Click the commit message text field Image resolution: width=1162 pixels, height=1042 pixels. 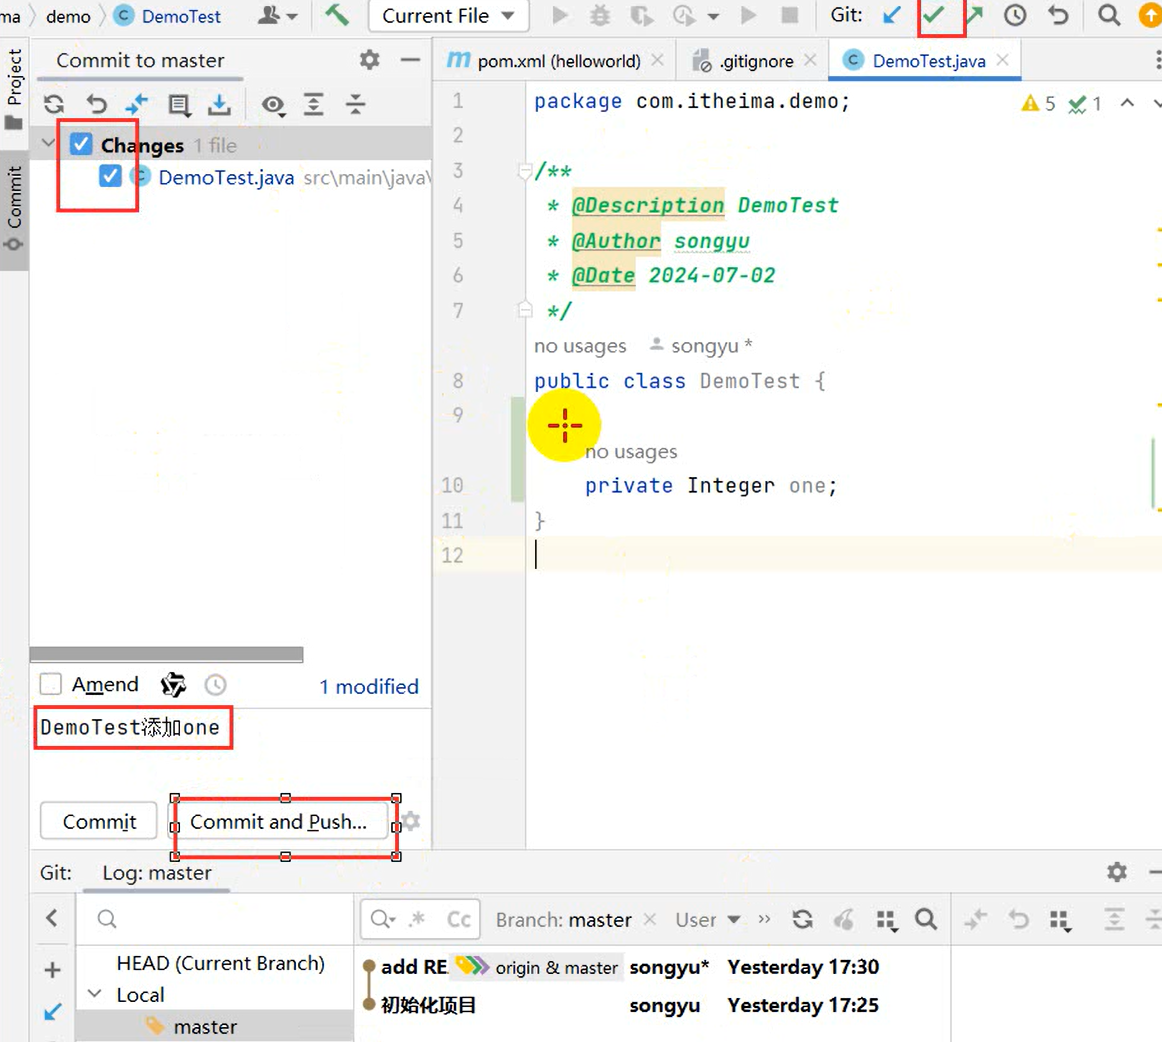click(x=231, y=749)
